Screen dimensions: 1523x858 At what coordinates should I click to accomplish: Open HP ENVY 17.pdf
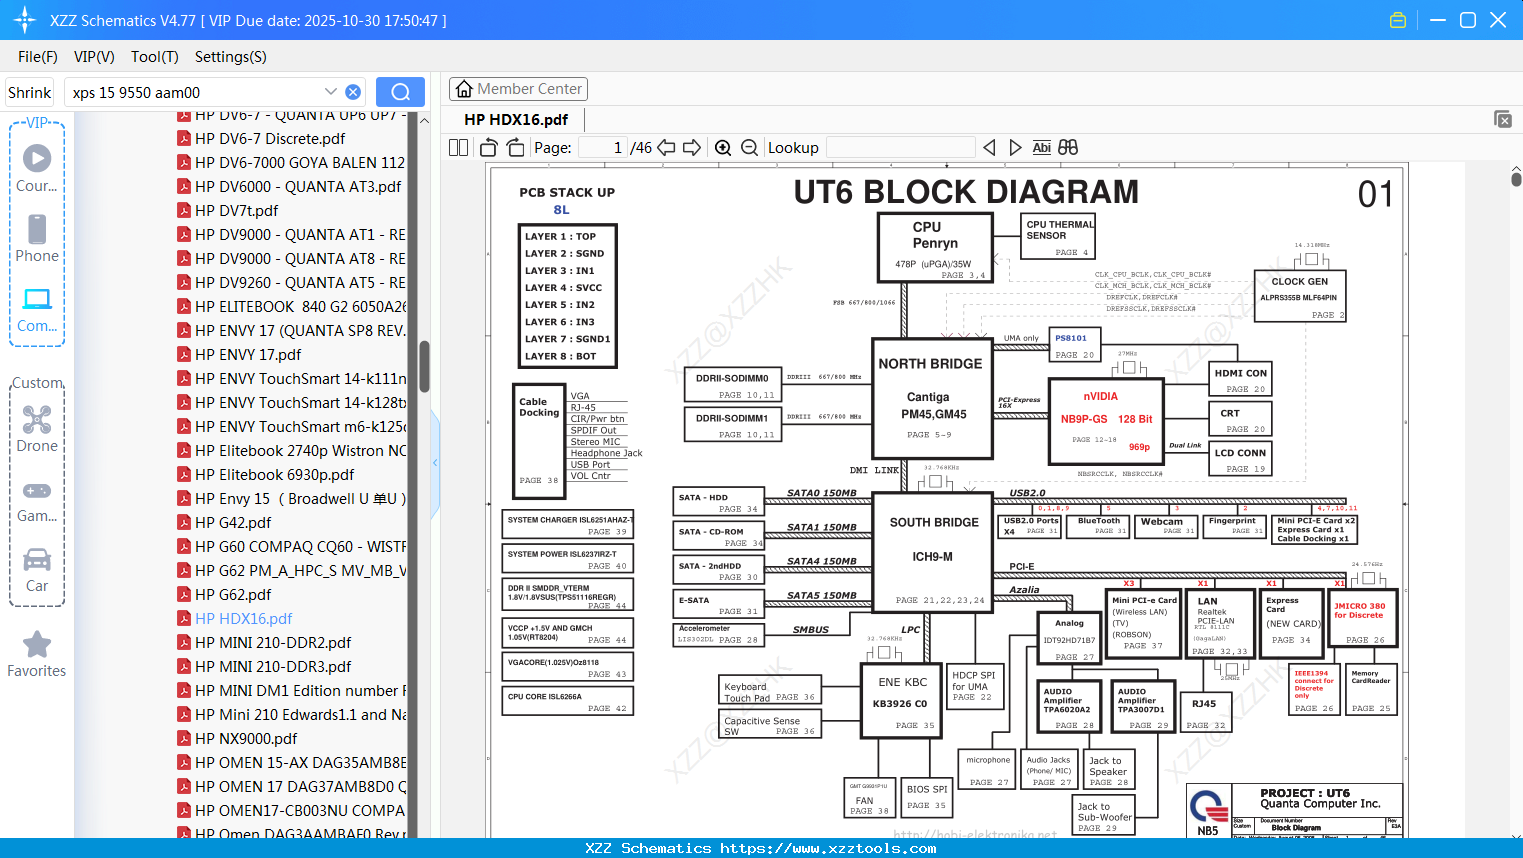point(248,354)
